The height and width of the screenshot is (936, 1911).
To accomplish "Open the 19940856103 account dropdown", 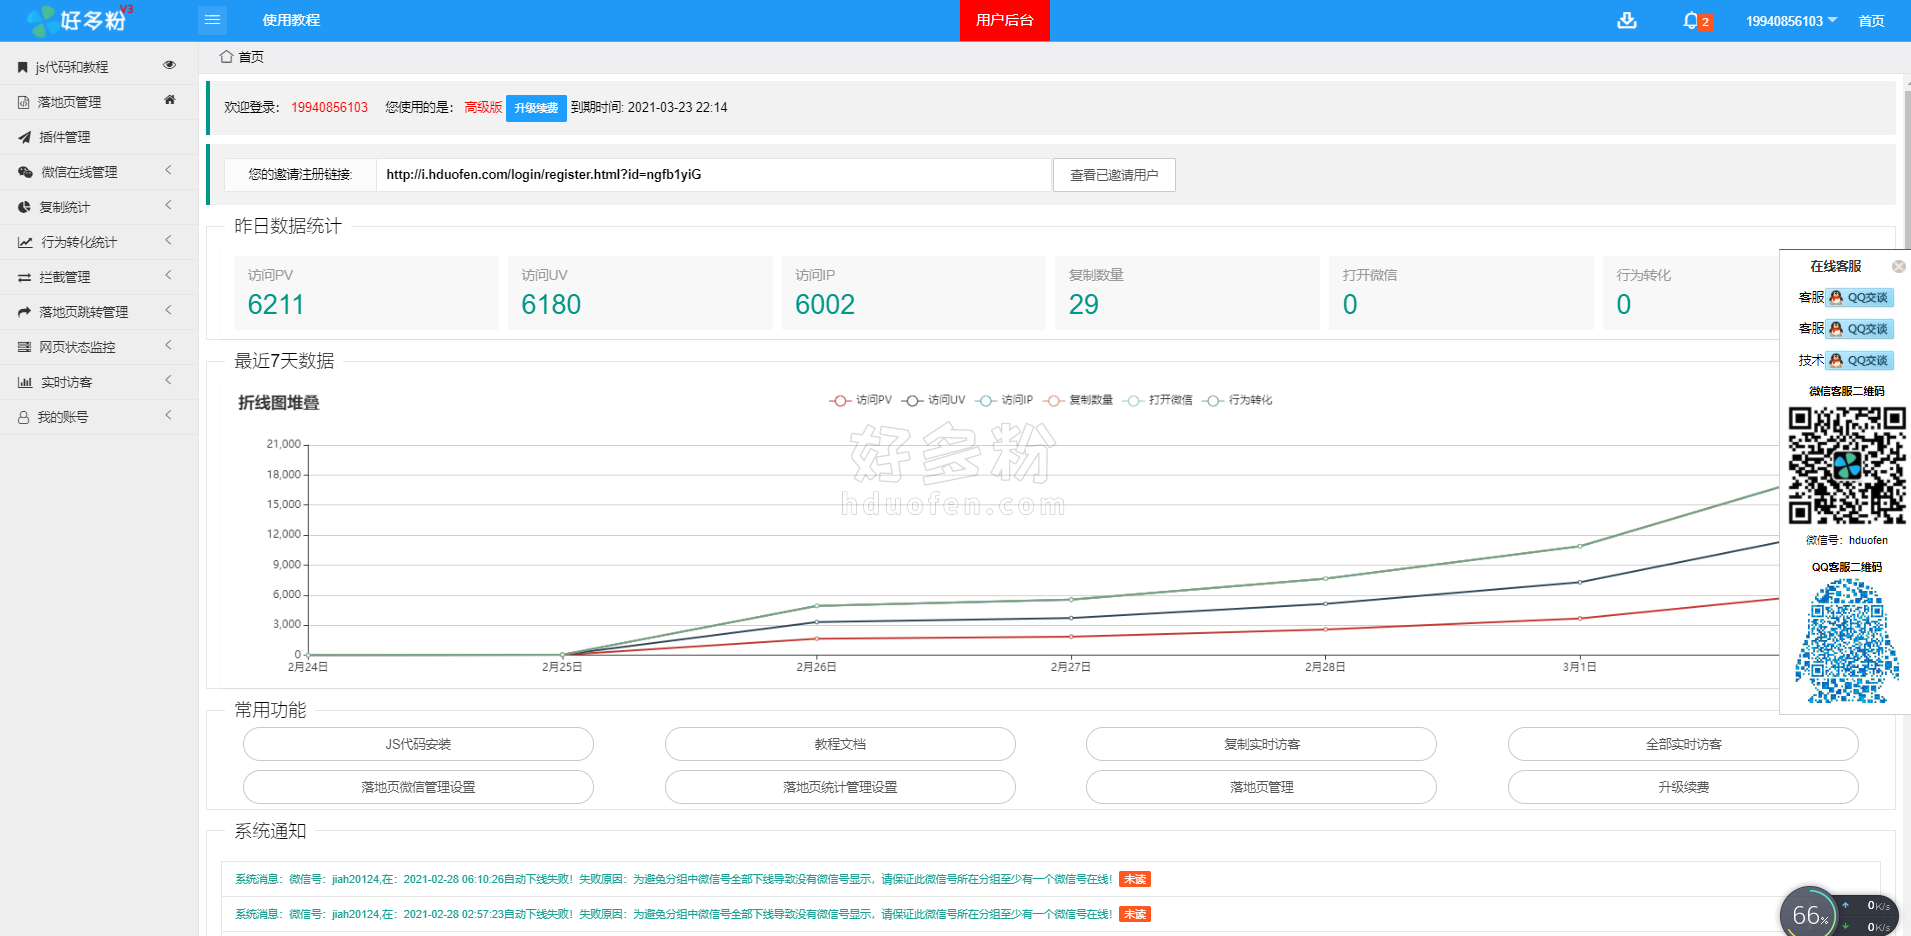I will pyautogui.click(x=1791, y=21).
